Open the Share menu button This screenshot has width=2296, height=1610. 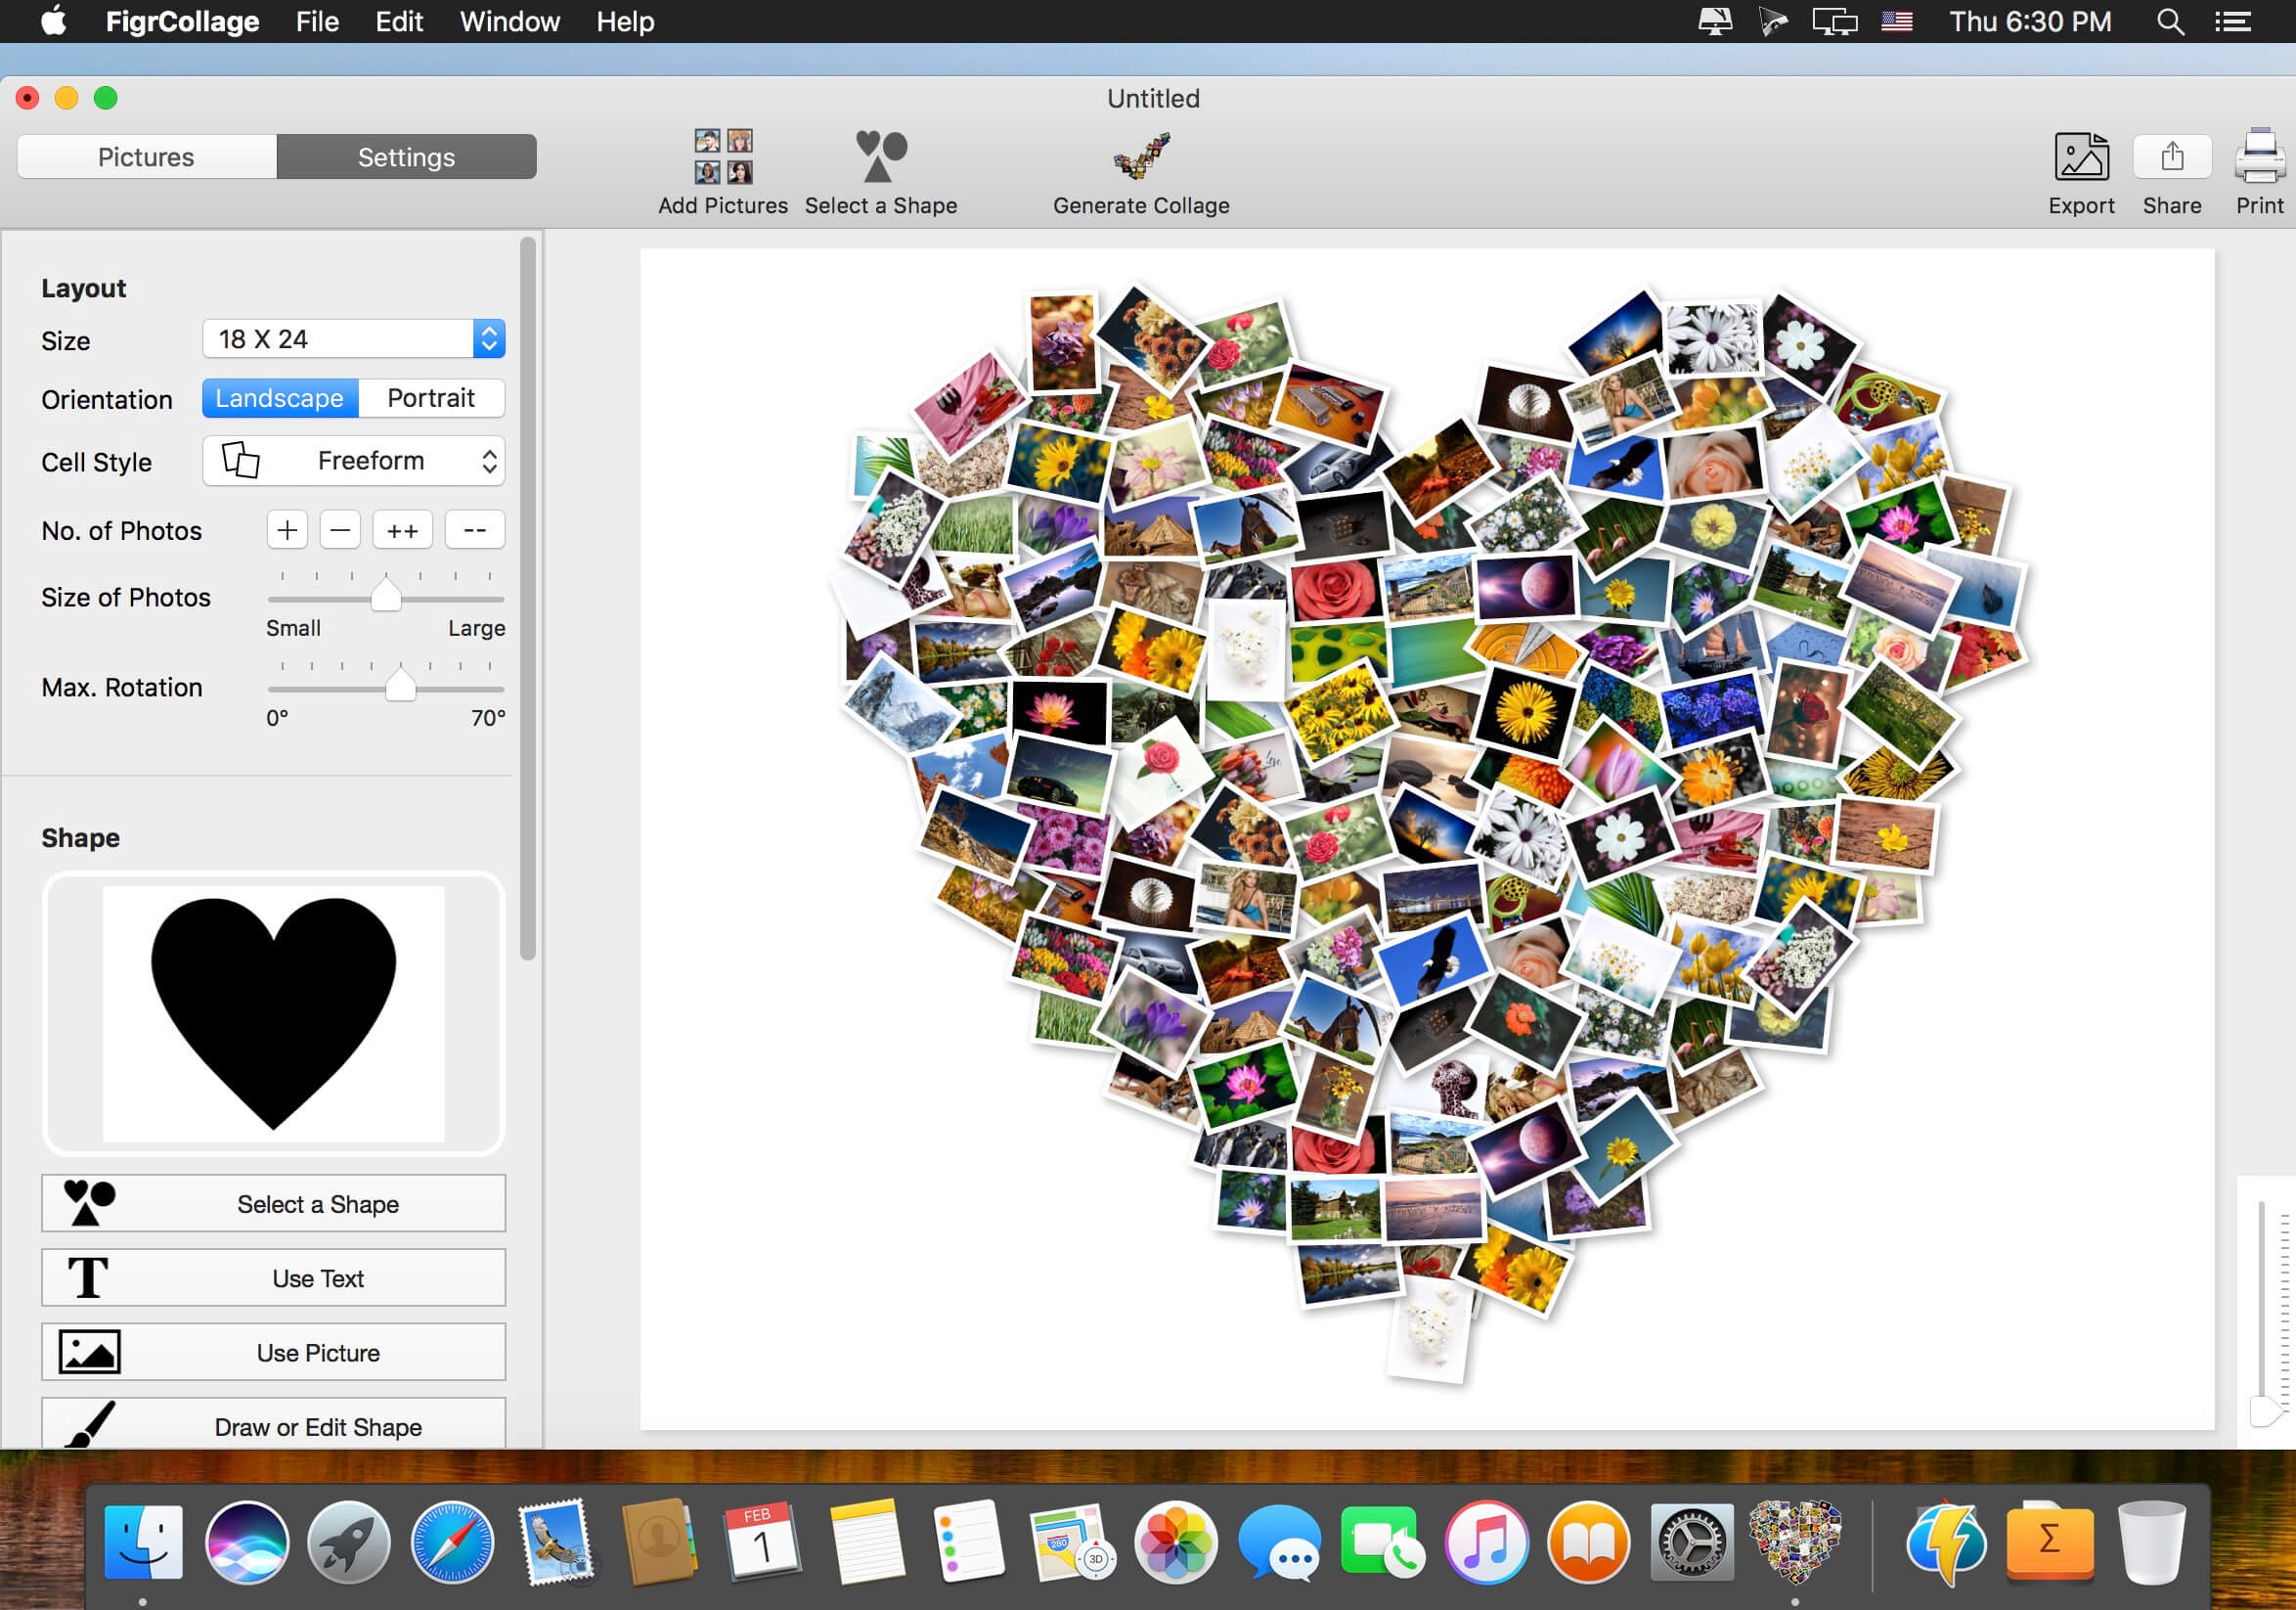(x=2171, y=157)
